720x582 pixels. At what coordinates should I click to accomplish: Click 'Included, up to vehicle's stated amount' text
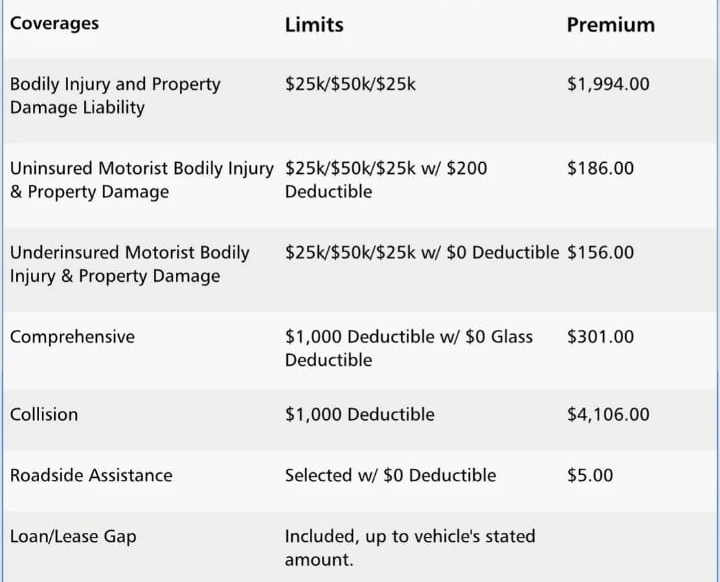(x=410, y=548)
